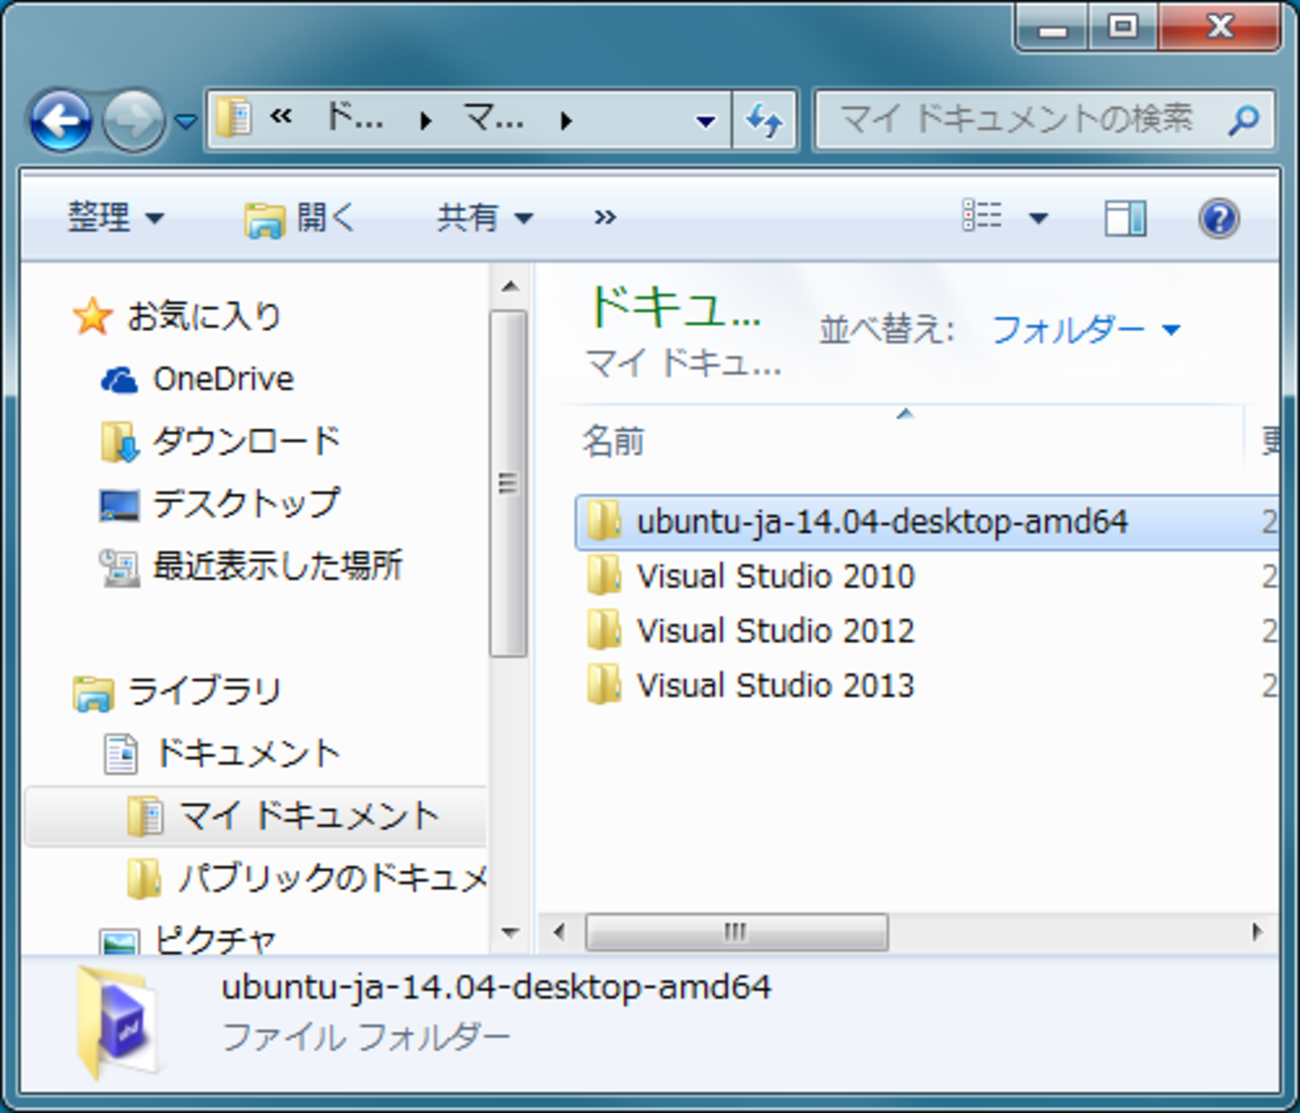Click the change view icon in toolbar
Screen dimensions: 1300x1113
tap(983, 216)
